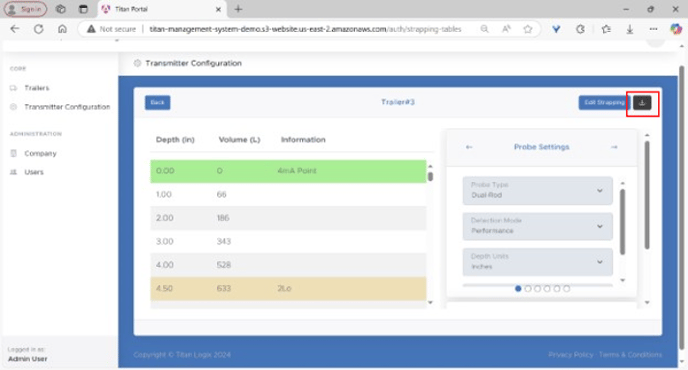This screenshot has width=688, height=370.
Task: Click the Not secure warning icon
Action: [x=91, y=29]
